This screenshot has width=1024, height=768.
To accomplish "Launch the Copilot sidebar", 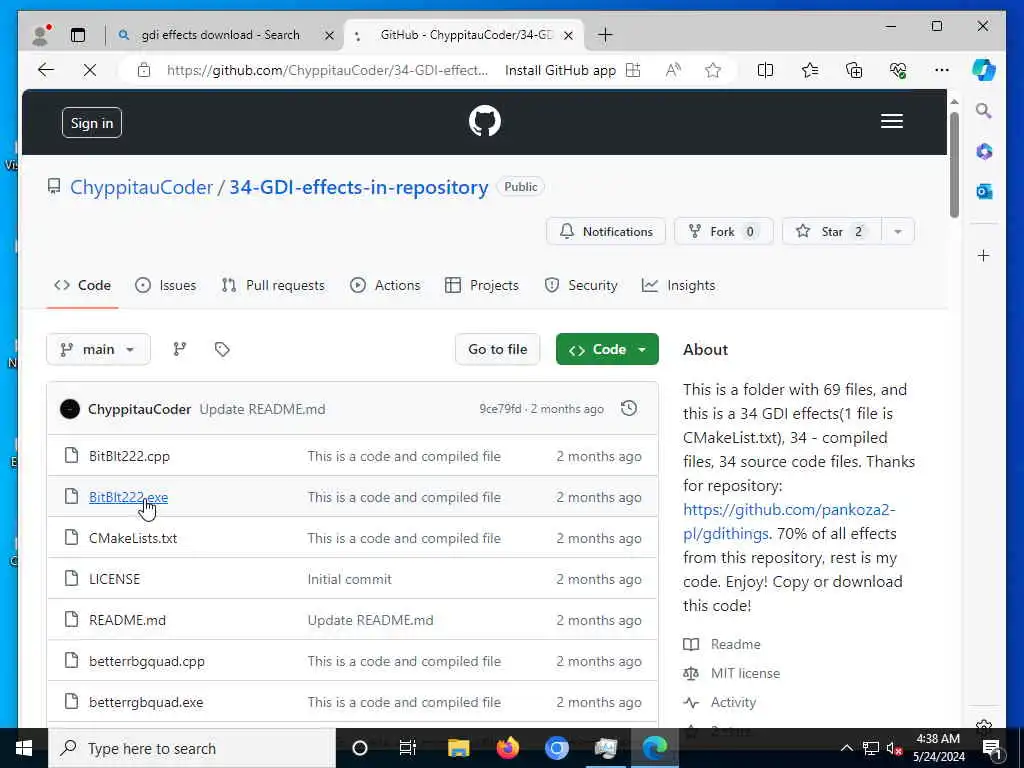I will coord(984,70).
